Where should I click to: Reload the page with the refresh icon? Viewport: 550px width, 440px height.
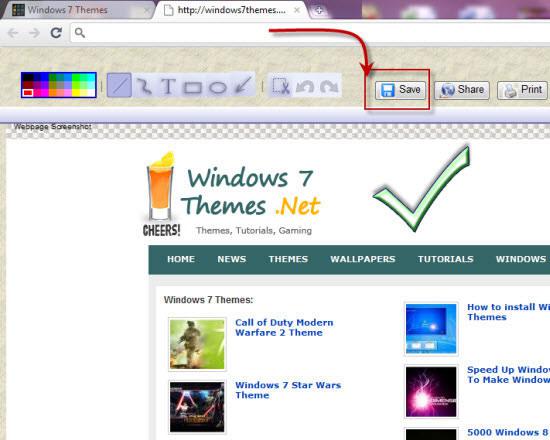pyautogui.click(x=56, y=33)
